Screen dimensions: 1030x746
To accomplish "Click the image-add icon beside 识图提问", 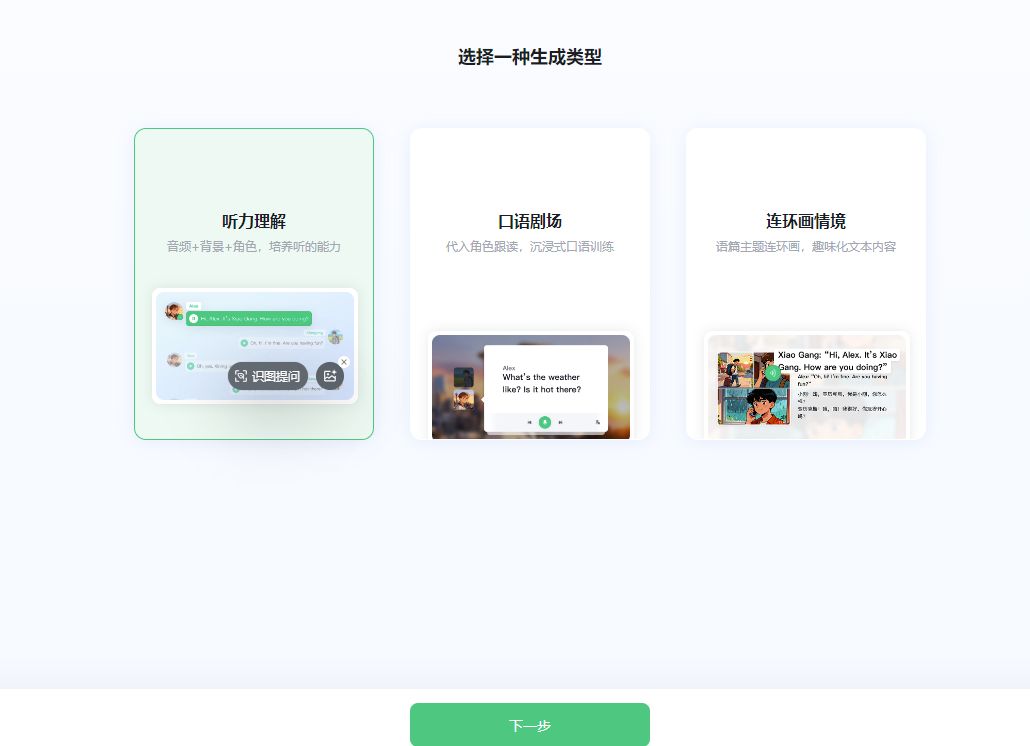I will 330,376.
